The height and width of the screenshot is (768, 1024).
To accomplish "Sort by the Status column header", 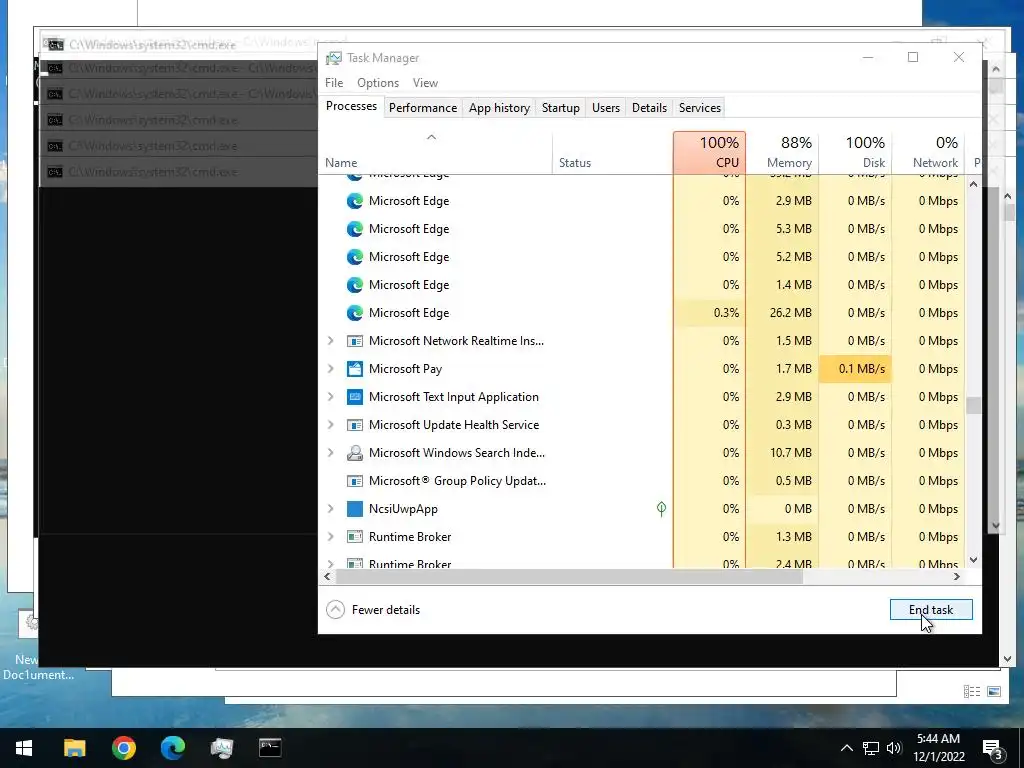I will (x=613, y=153).
